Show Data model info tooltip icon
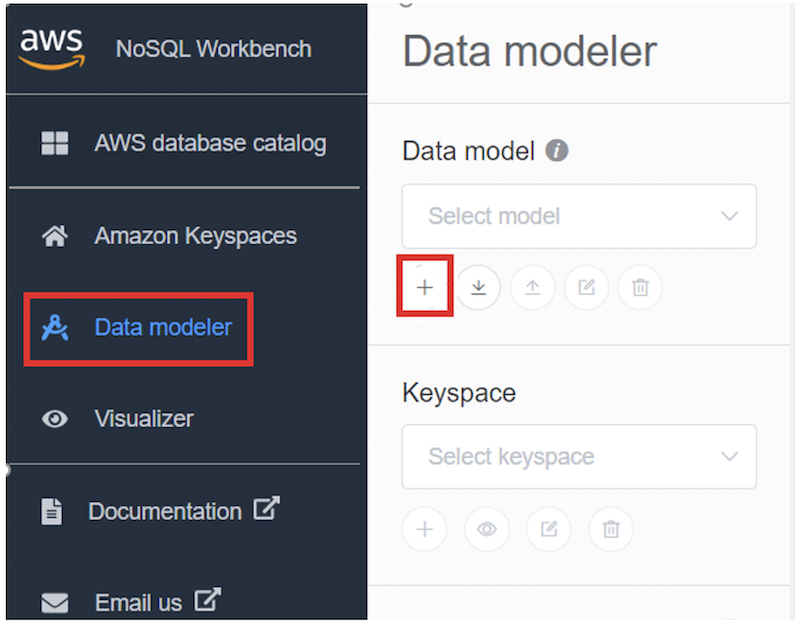The height and width of the screenshot is (630, 800). (x=557, y=150)
